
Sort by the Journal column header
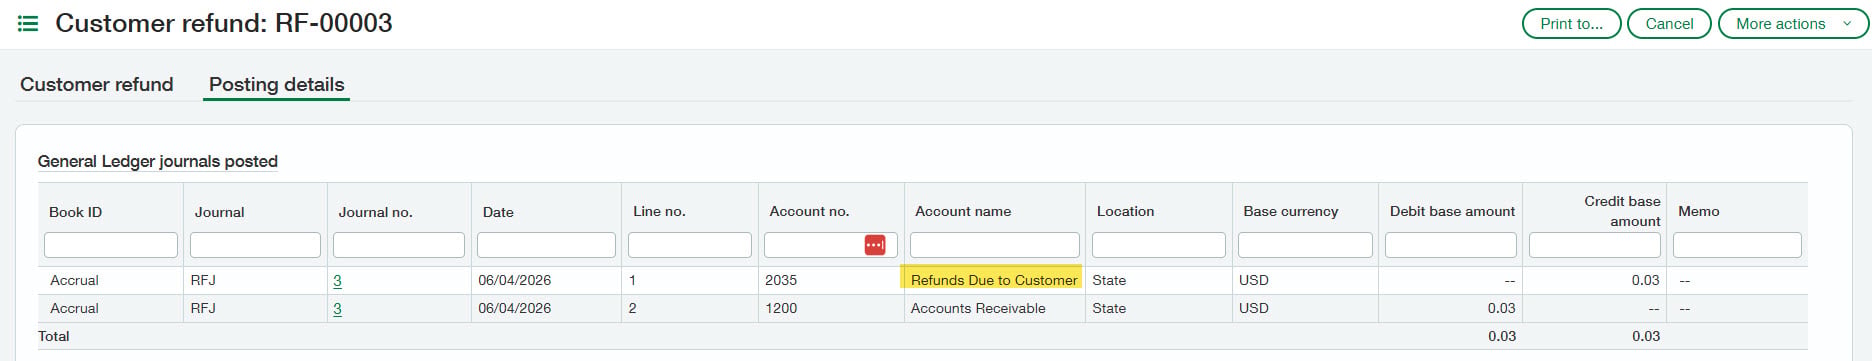click(x=219, y=212)
